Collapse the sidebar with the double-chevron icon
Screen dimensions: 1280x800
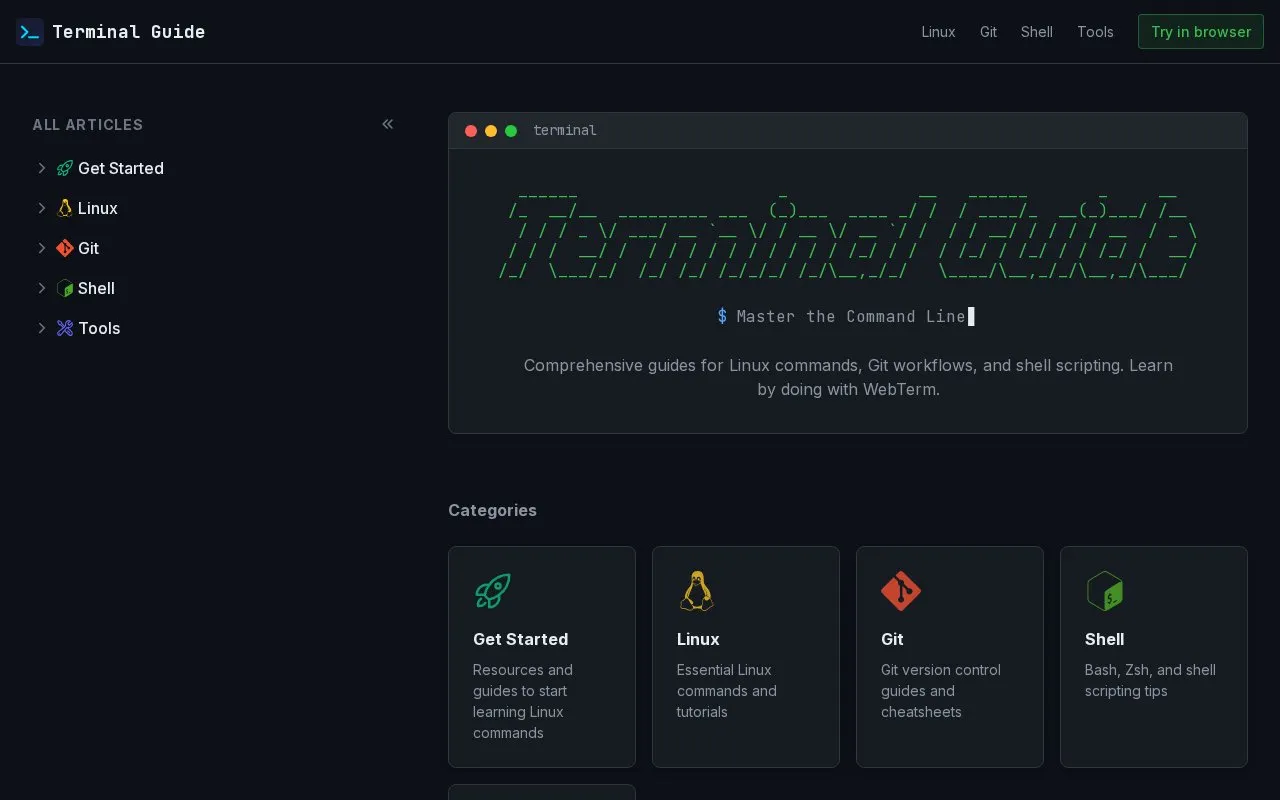388,124
